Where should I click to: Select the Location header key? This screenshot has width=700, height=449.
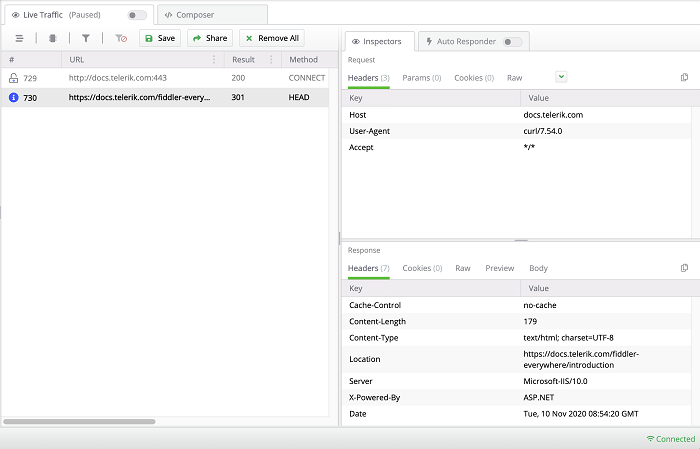pos(364,359)
